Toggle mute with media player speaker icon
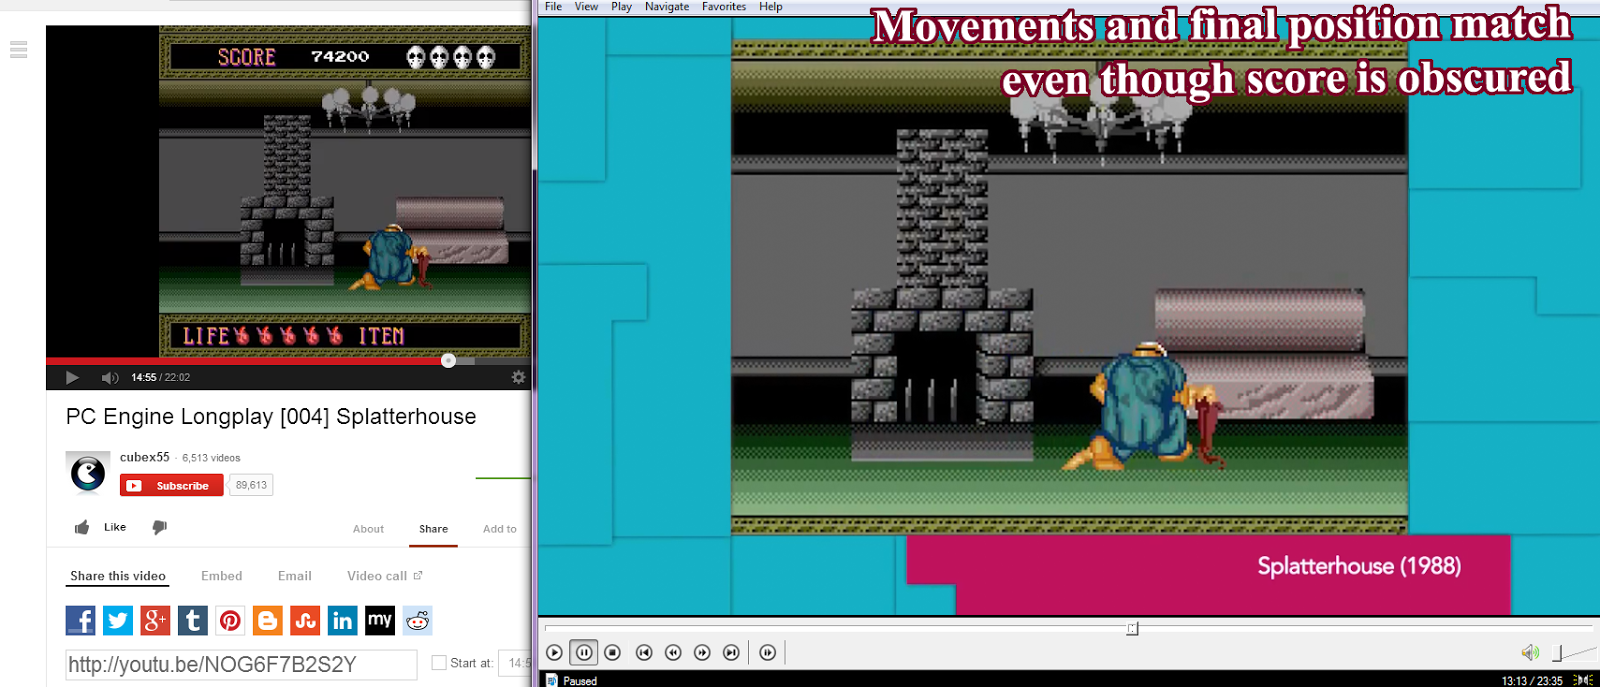1600x687 pixels. pos(1529,653)
